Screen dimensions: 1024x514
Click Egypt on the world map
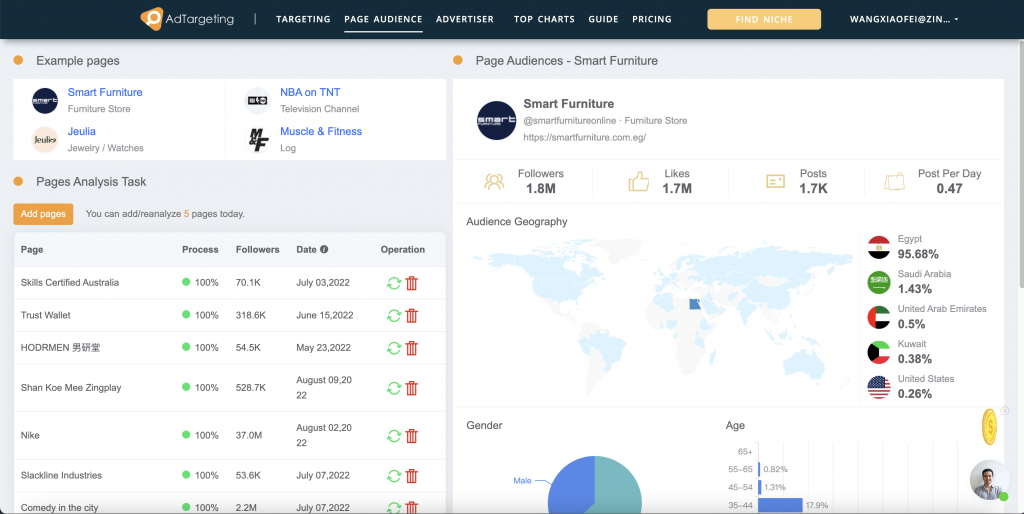pyautogui.click(x=695, y=304)
